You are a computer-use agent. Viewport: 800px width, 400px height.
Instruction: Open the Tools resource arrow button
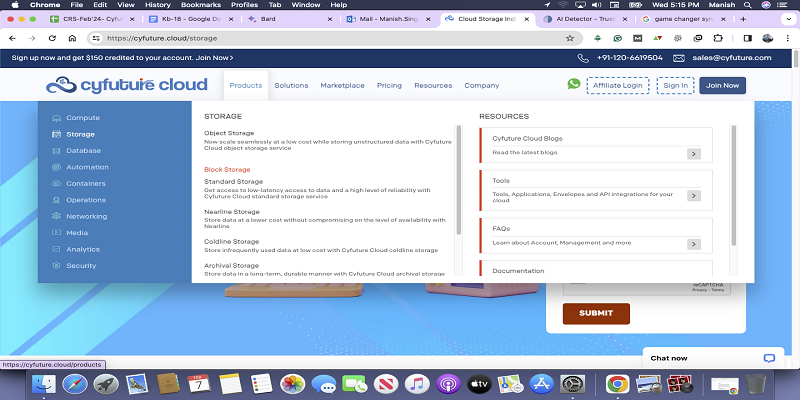(693, 195)
